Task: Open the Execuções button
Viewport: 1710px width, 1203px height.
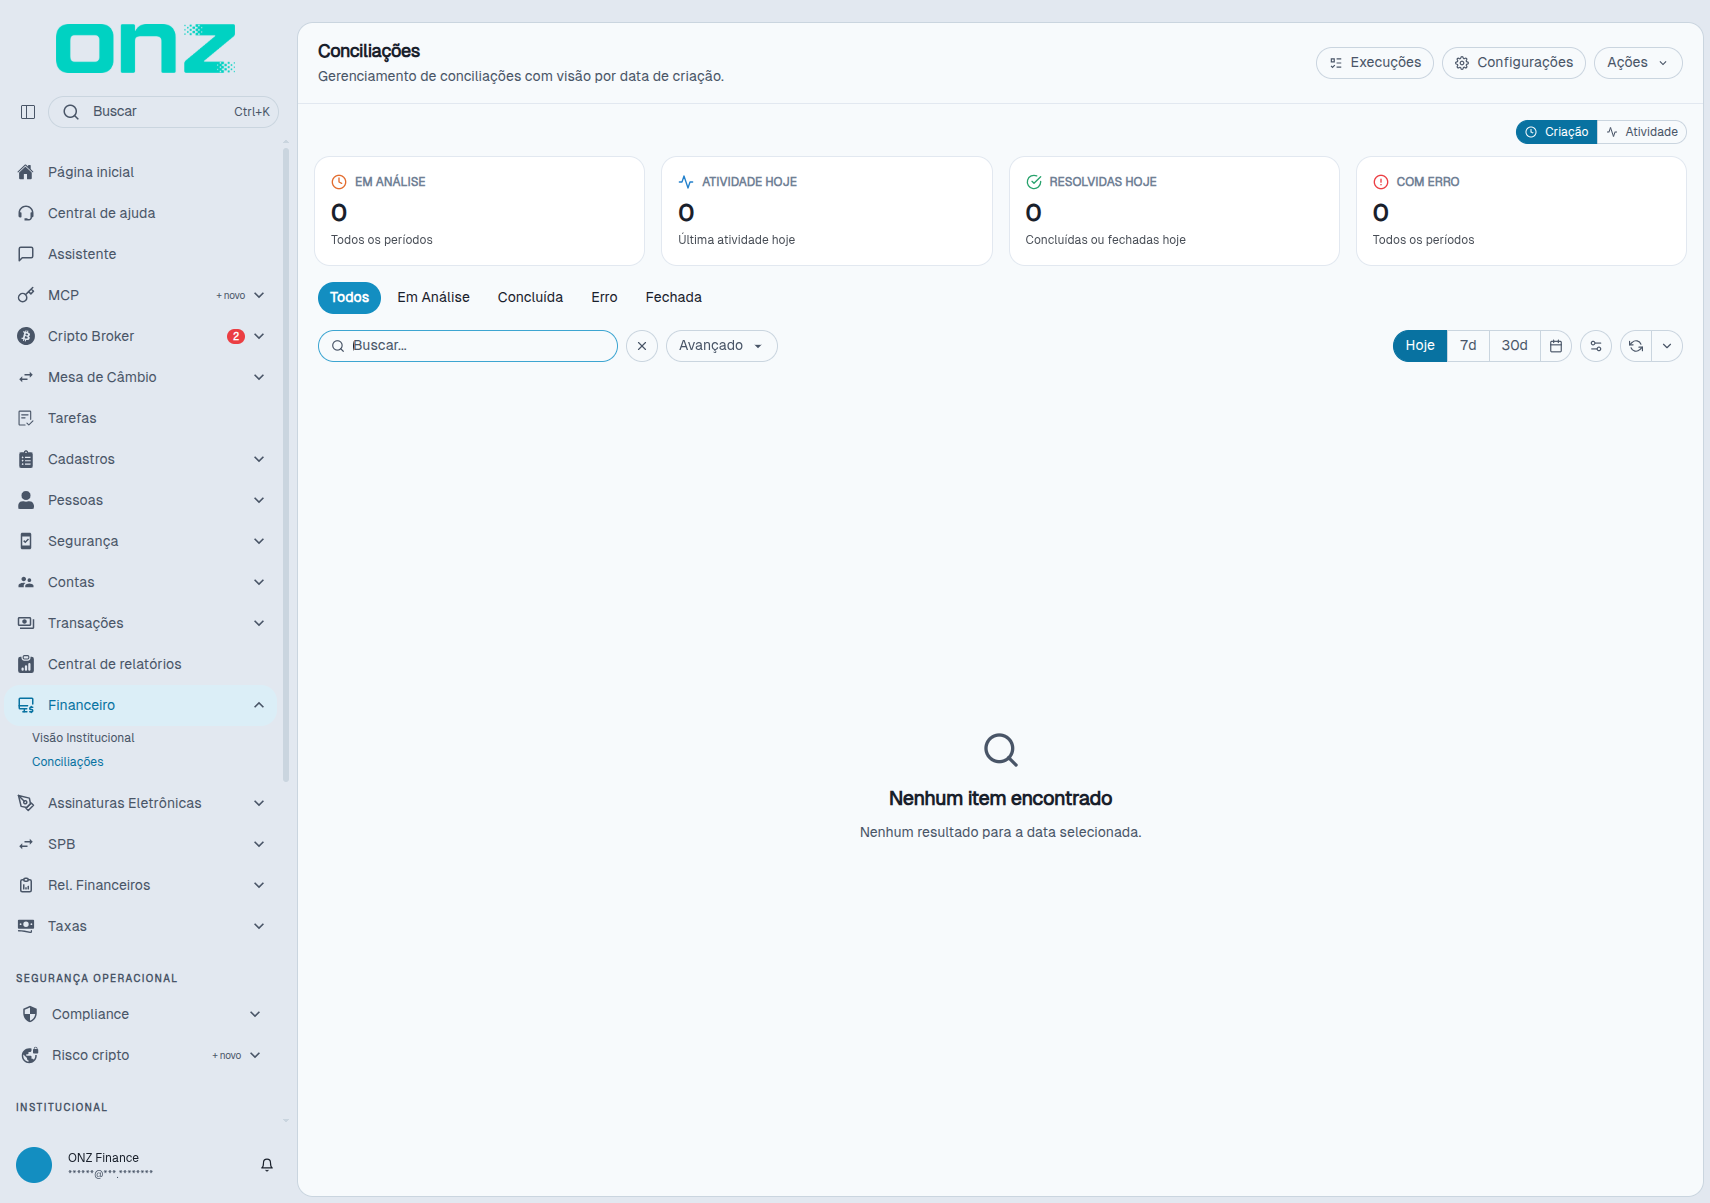Action: point(1375,63)
